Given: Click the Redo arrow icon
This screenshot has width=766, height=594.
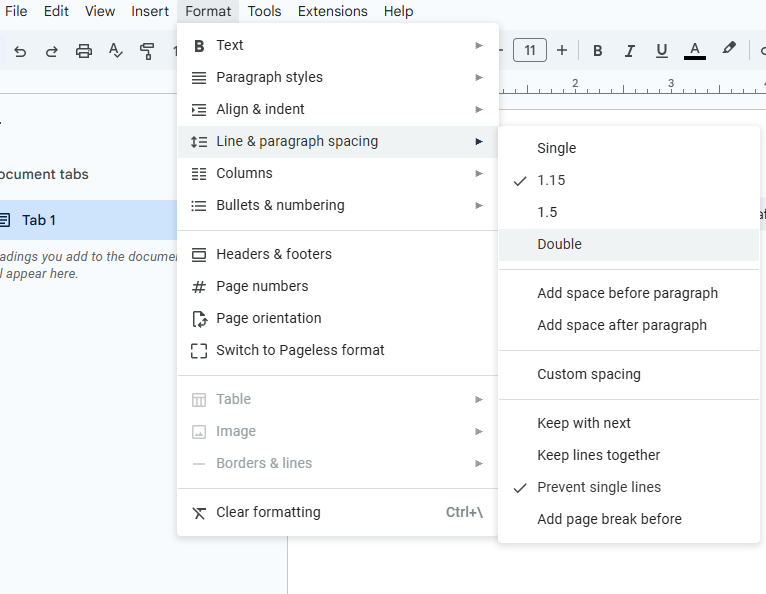Looking at the screenshot, I should 52,51.
